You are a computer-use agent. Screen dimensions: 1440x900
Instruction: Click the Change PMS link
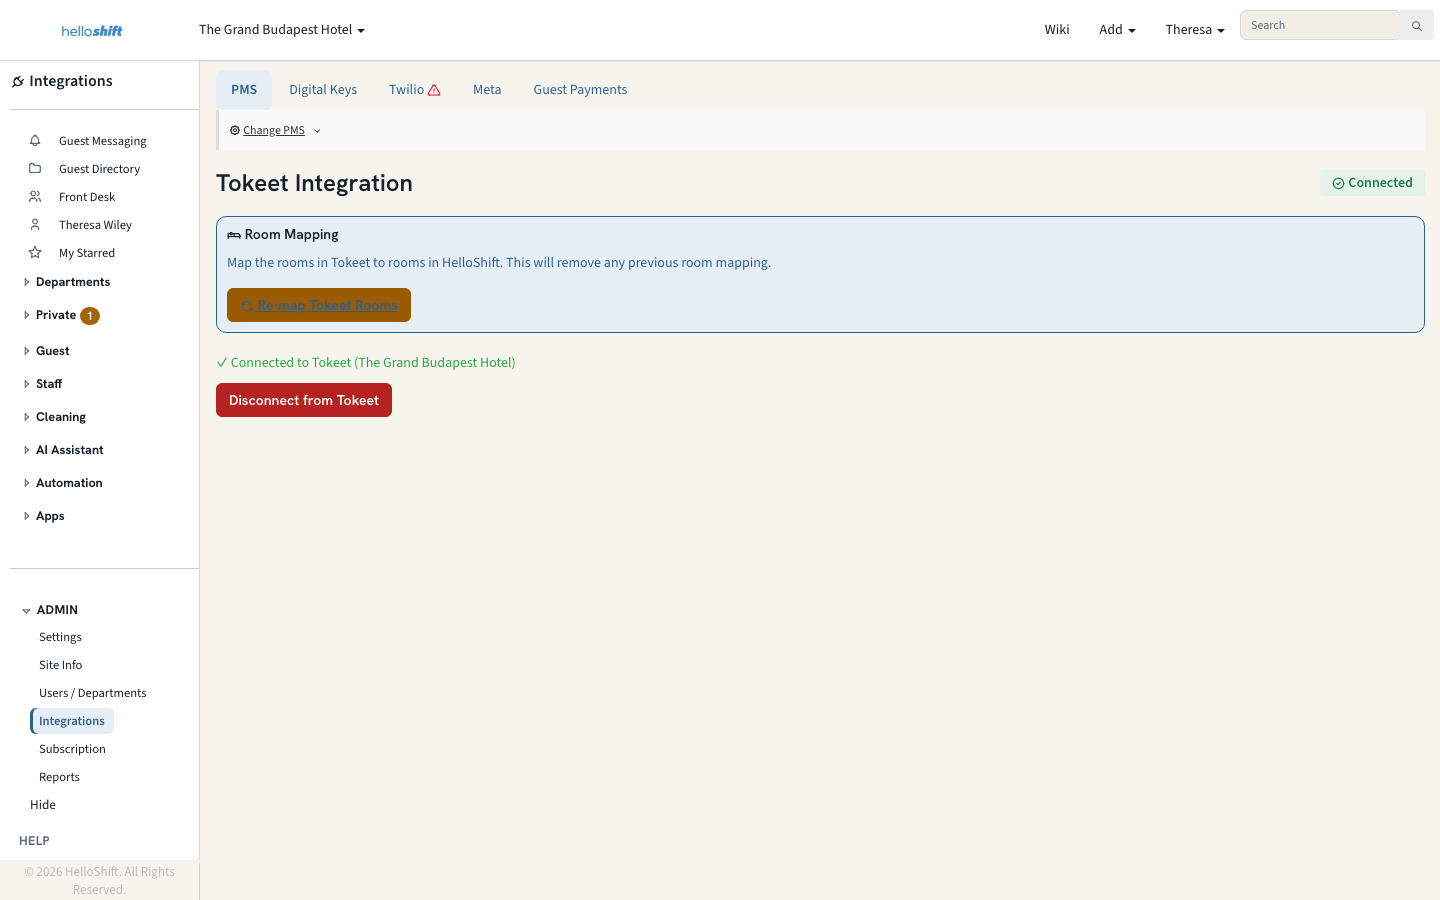click(x=274, y=131)
